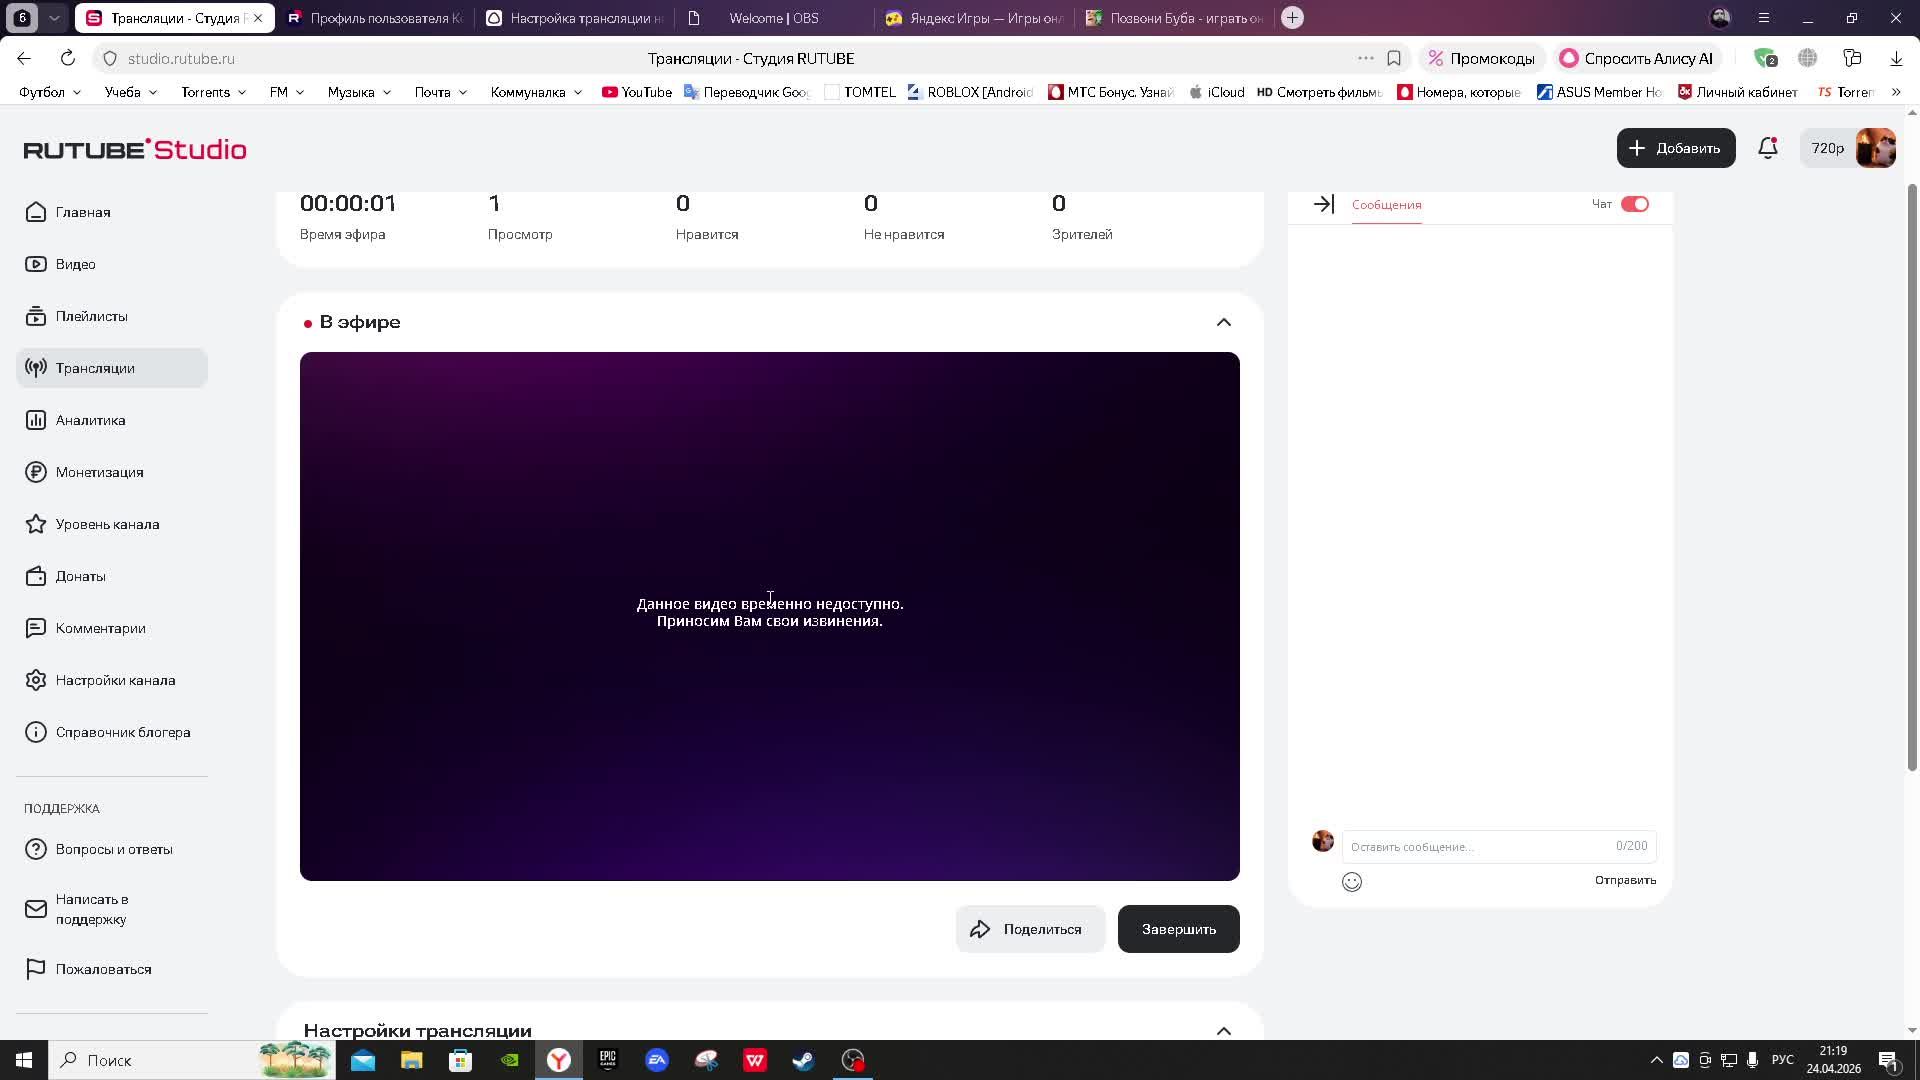Open Монетизация section in sidebar
The image size is (1920, 1080).
click(x=99, y=472)
